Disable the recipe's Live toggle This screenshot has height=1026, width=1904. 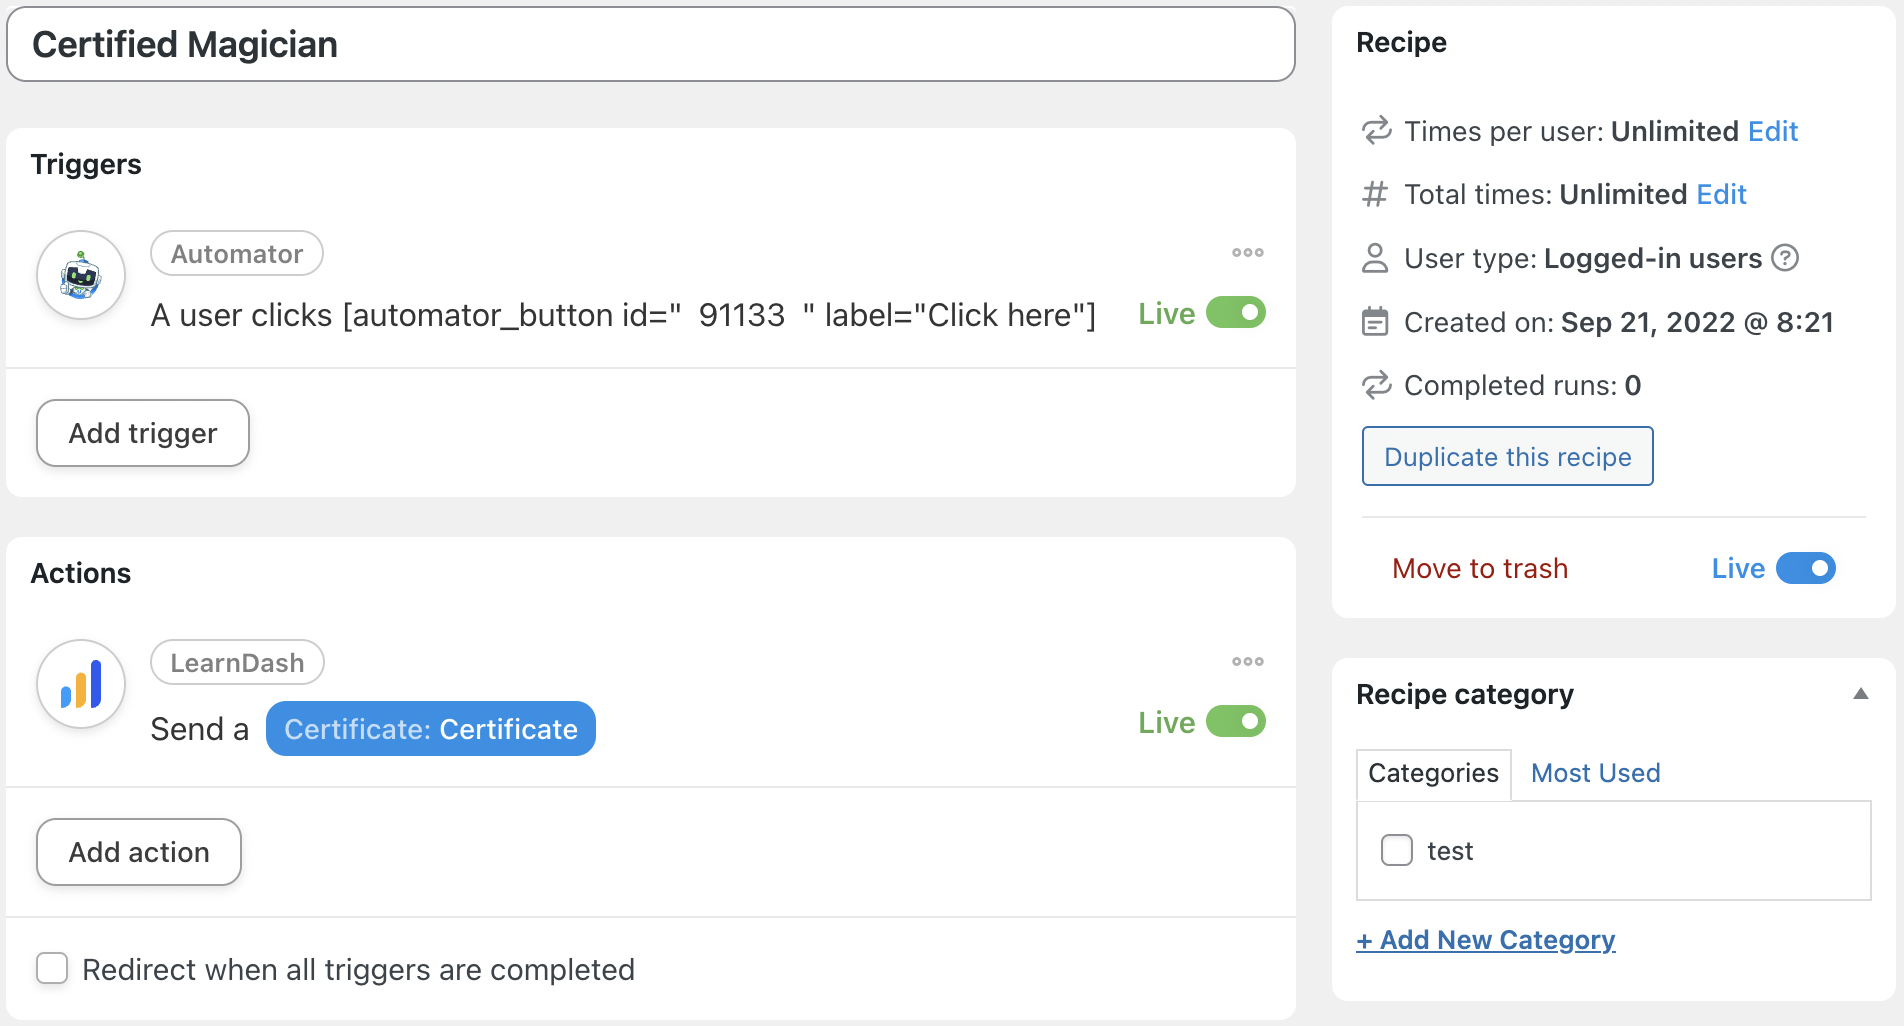1805,568
